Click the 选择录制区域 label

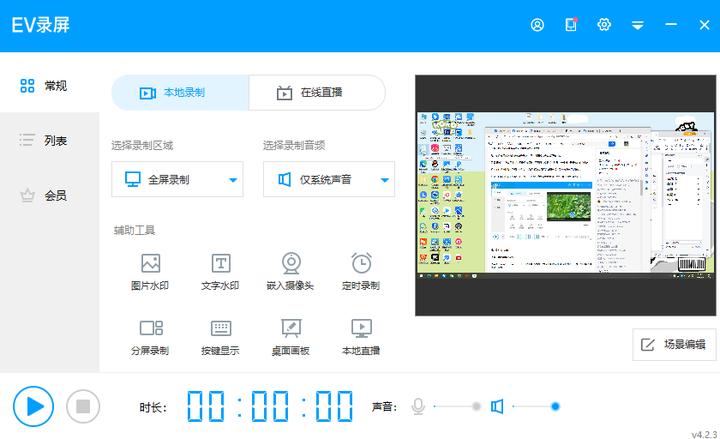point(142,146)
